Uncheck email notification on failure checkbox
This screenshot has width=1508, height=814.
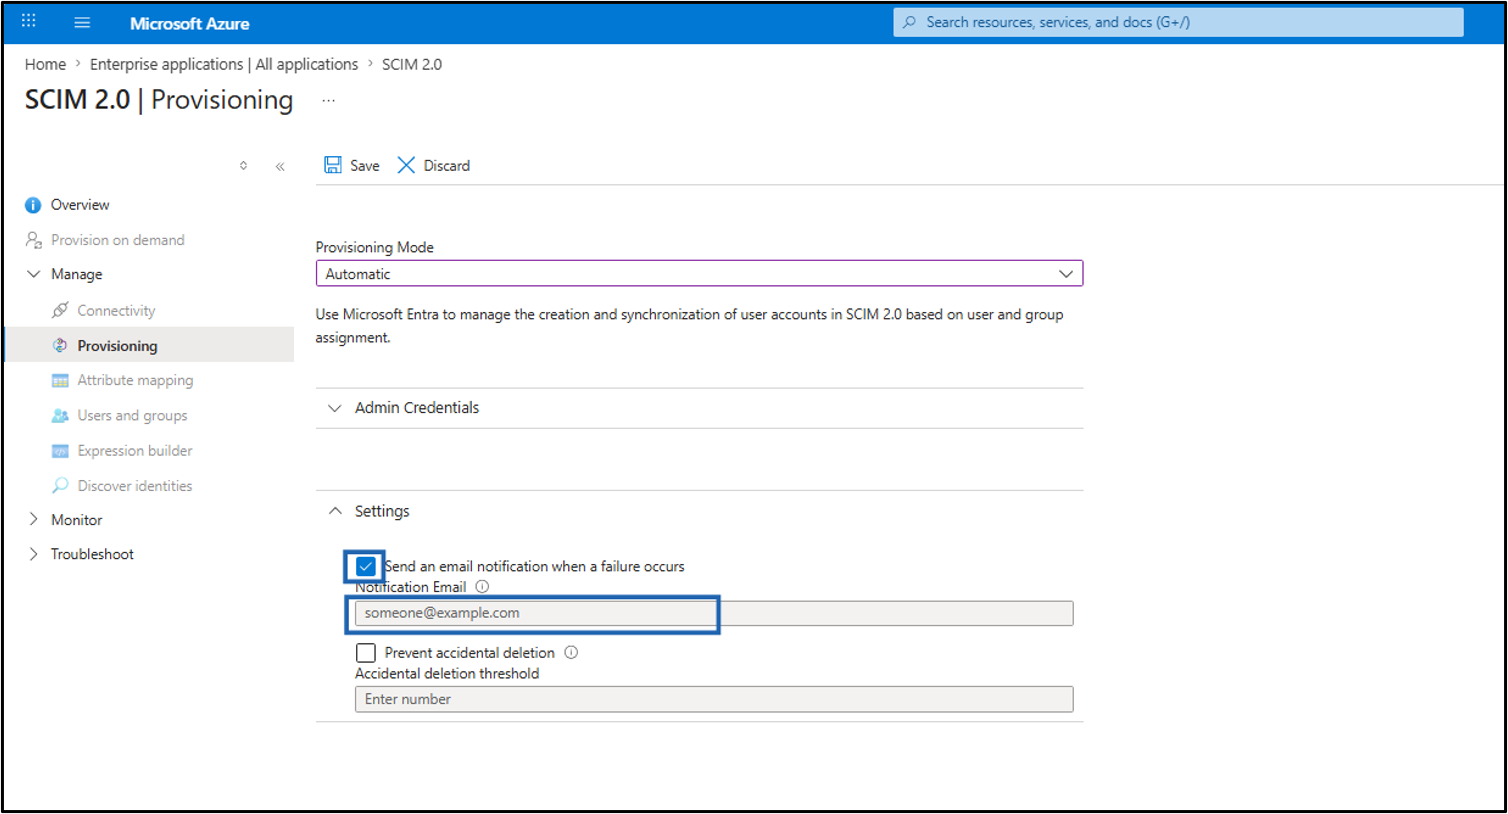(x=365, y=566)
